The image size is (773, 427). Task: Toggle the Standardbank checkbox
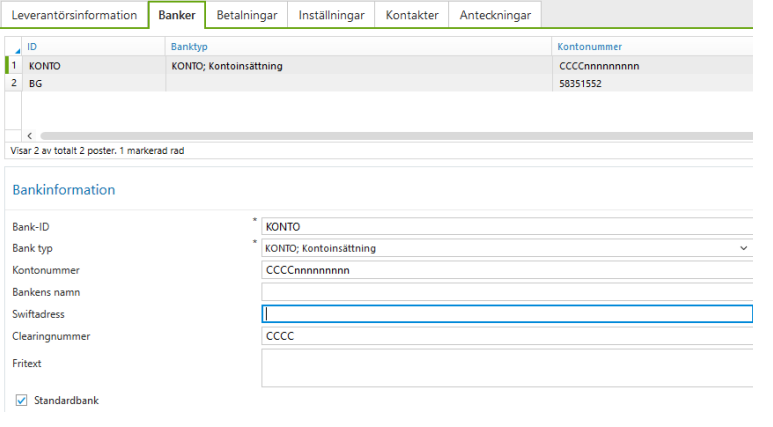coord(21,400)
